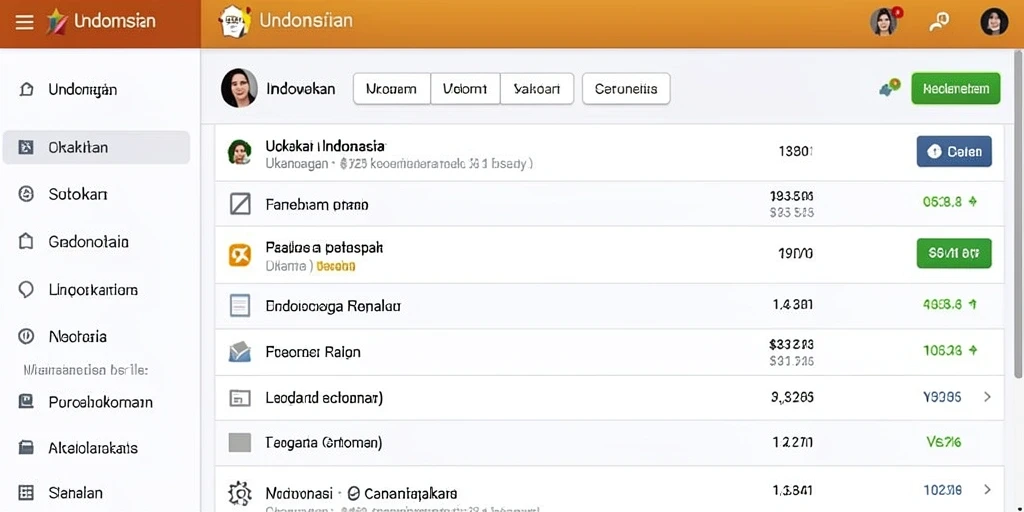Open the Lingorkariom chat bubble icon

click(x=26, y=289)
